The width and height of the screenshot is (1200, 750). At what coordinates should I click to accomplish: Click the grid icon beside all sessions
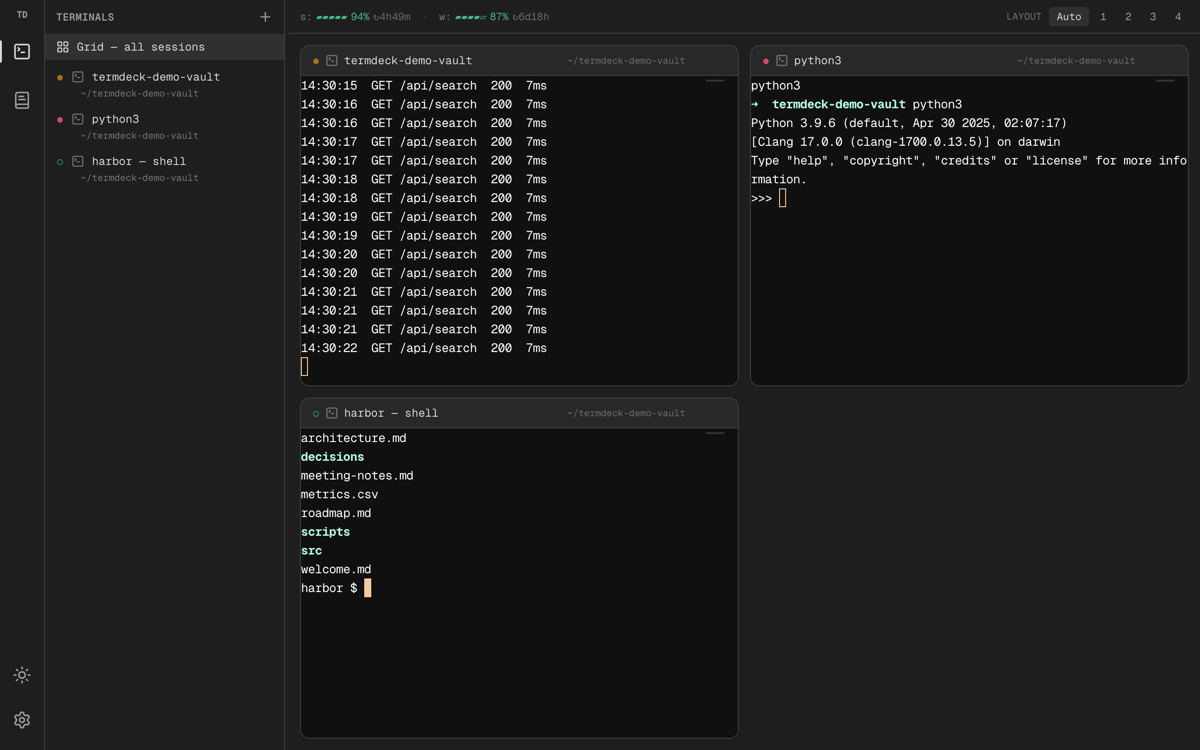tap(63, 47)
